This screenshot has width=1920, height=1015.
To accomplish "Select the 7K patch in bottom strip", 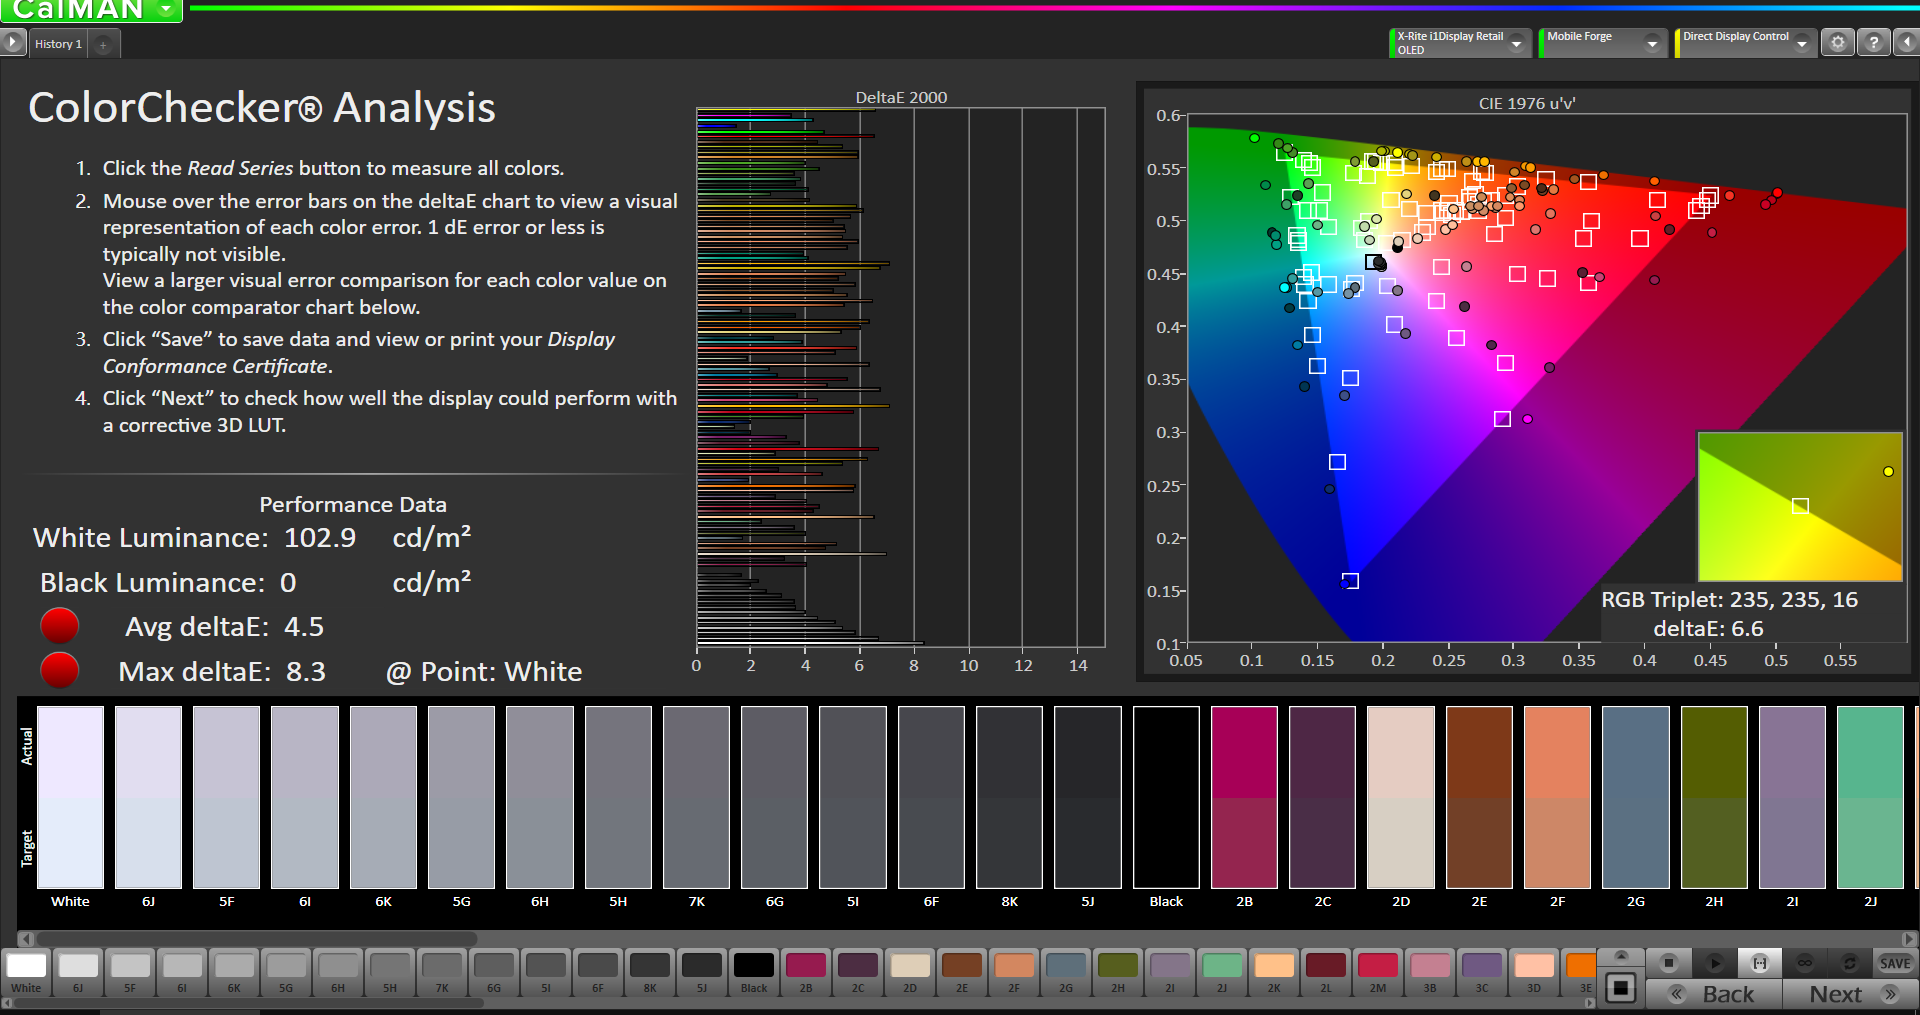I will tap(442, 973).
